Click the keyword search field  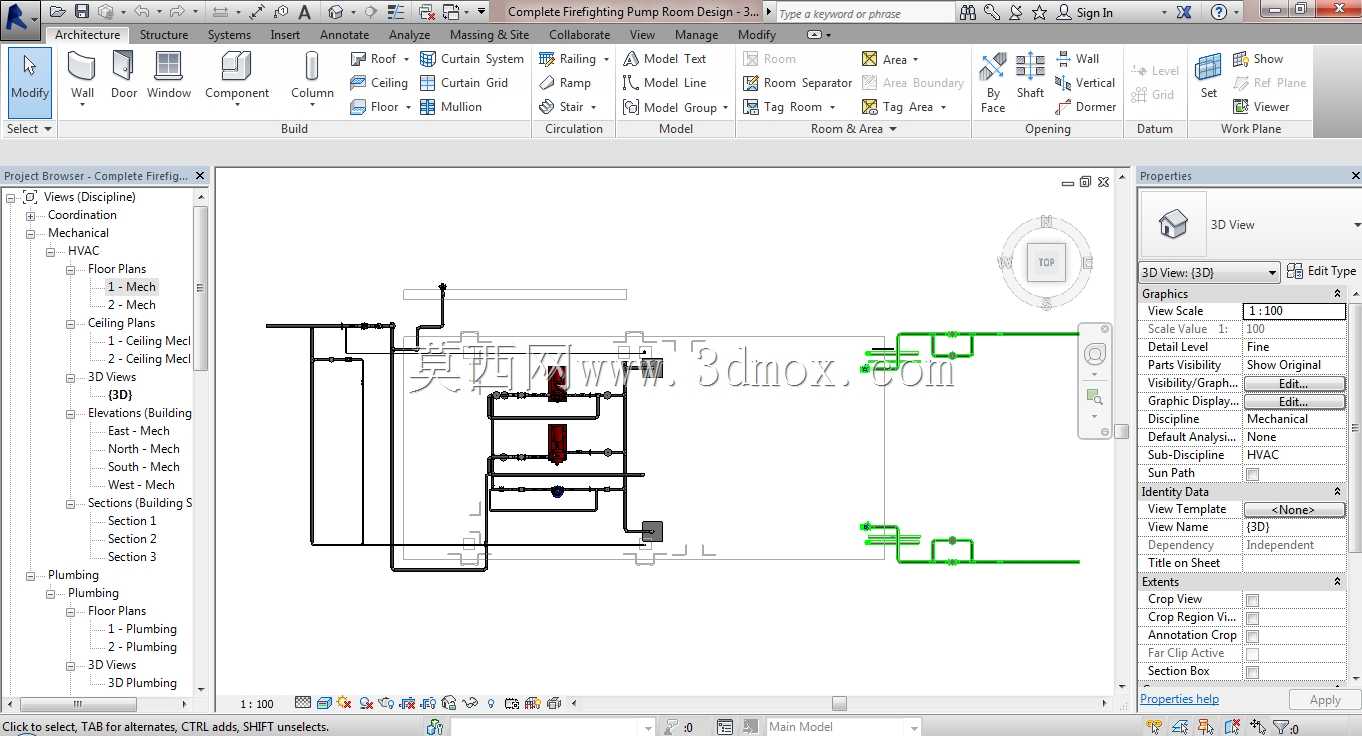(865, 13)
